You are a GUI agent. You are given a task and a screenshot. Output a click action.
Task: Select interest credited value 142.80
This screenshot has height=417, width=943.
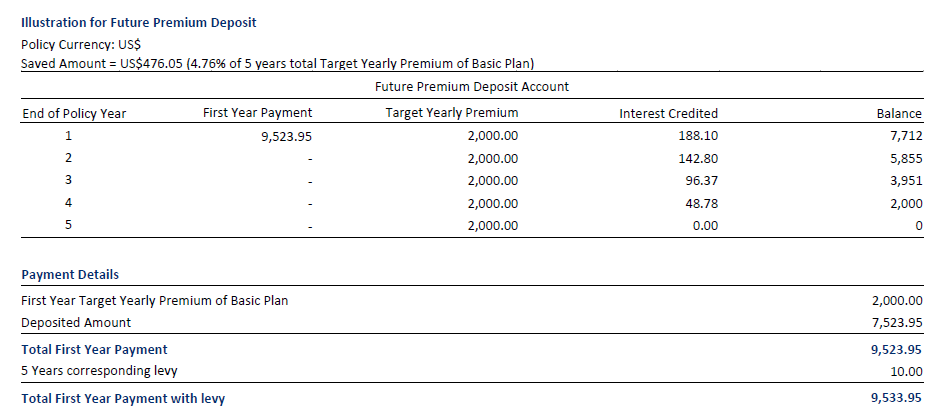698,158
